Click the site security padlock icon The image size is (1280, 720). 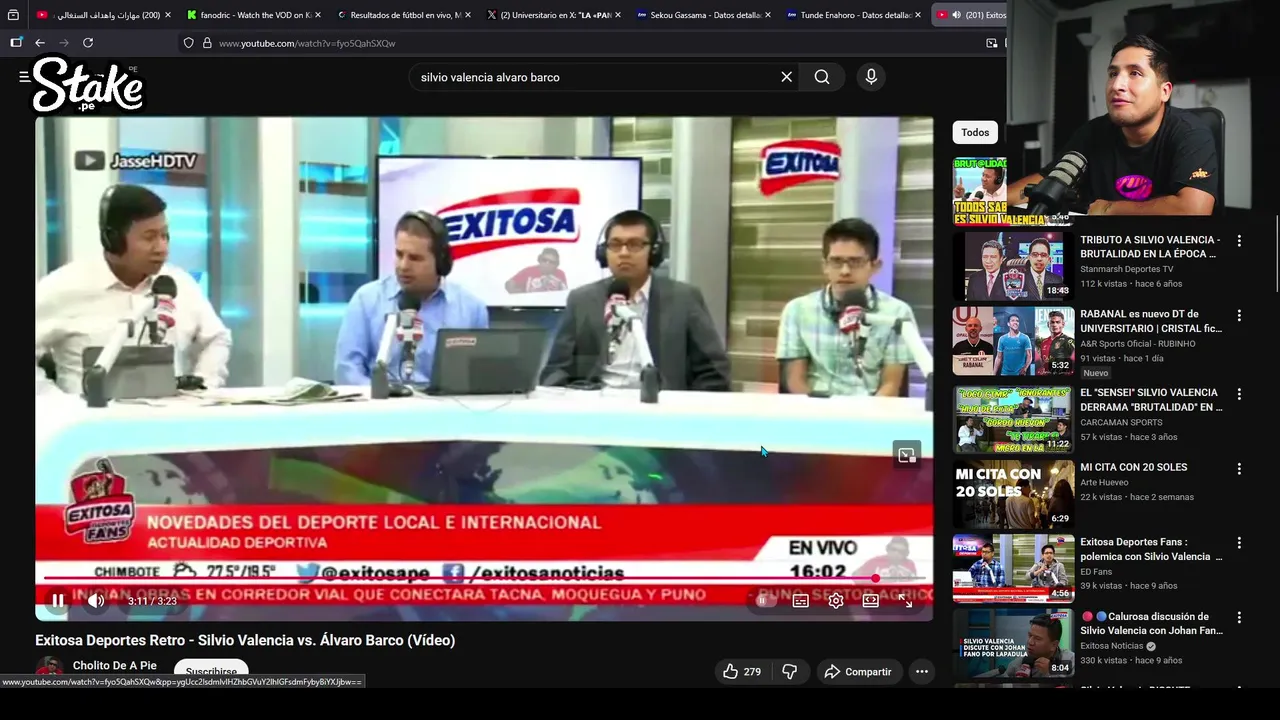[x=207, y=43]
